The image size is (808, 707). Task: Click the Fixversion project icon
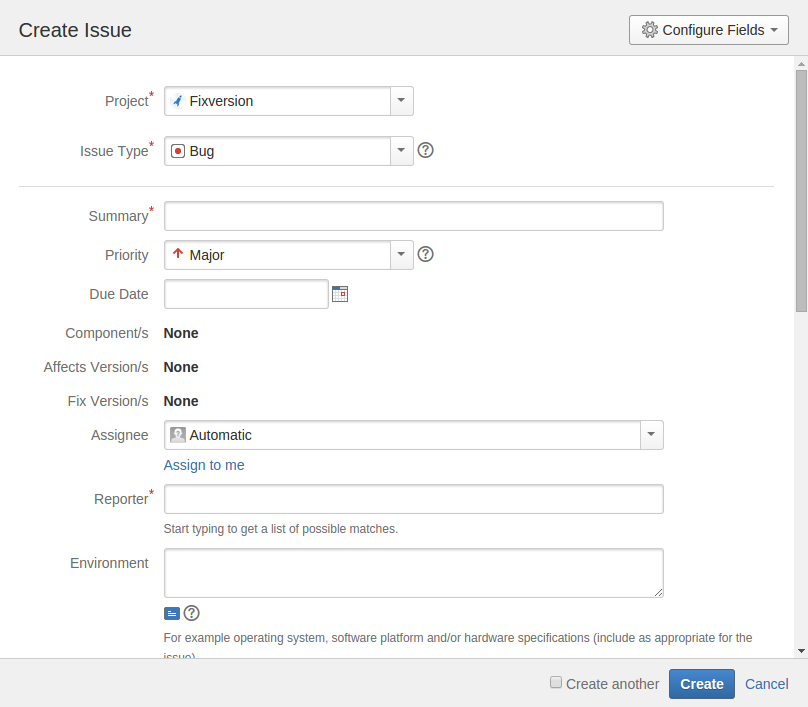click(x=178, y=101)
